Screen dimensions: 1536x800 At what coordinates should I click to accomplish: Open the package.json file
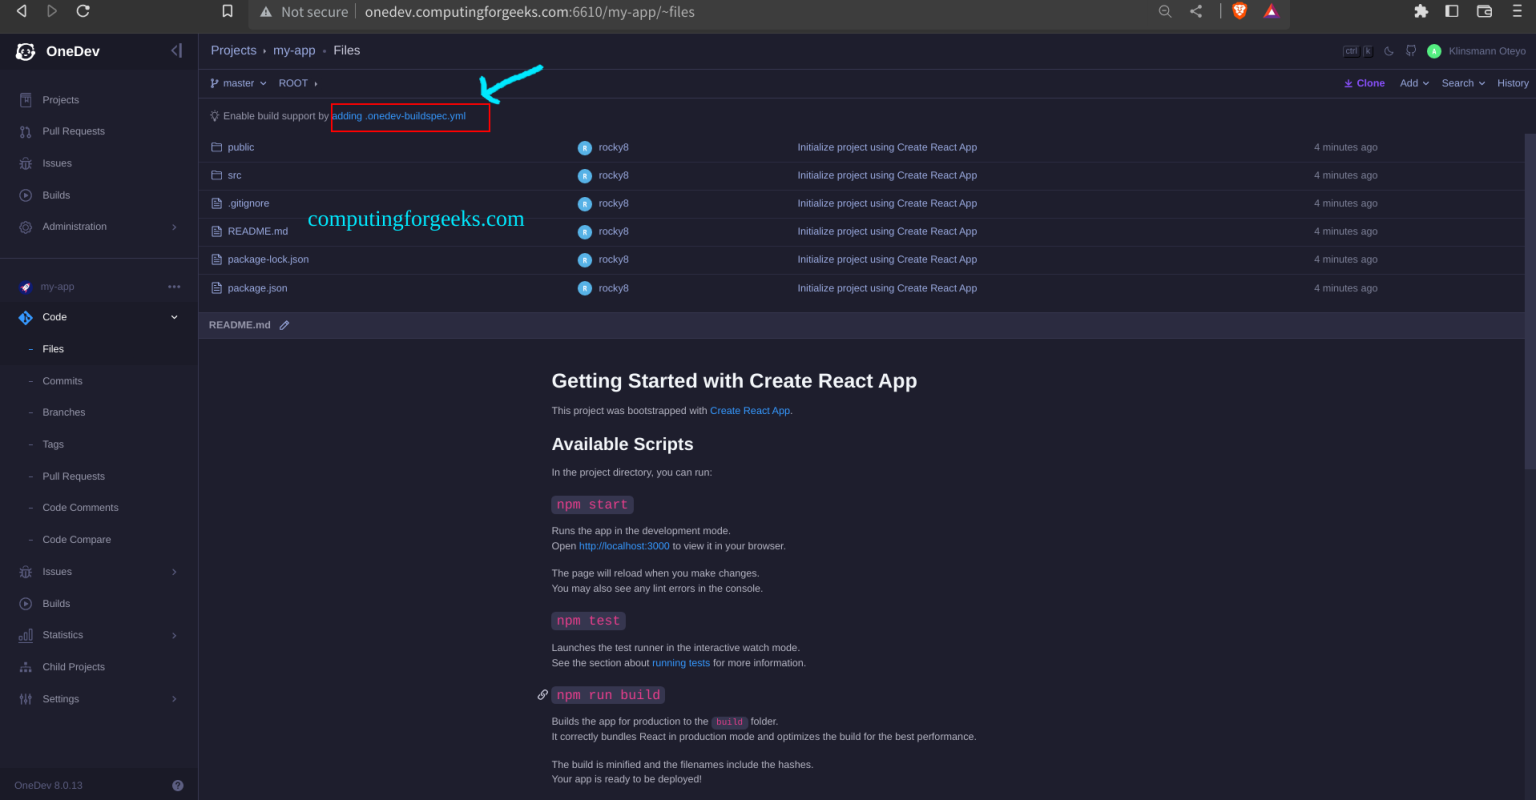(257, 288)
